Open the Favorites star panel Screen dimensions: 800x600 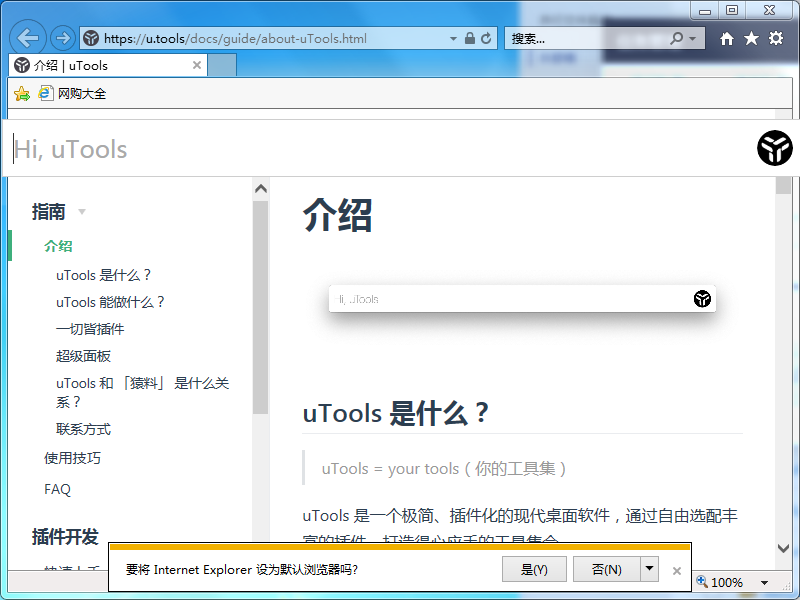(752, 37)
